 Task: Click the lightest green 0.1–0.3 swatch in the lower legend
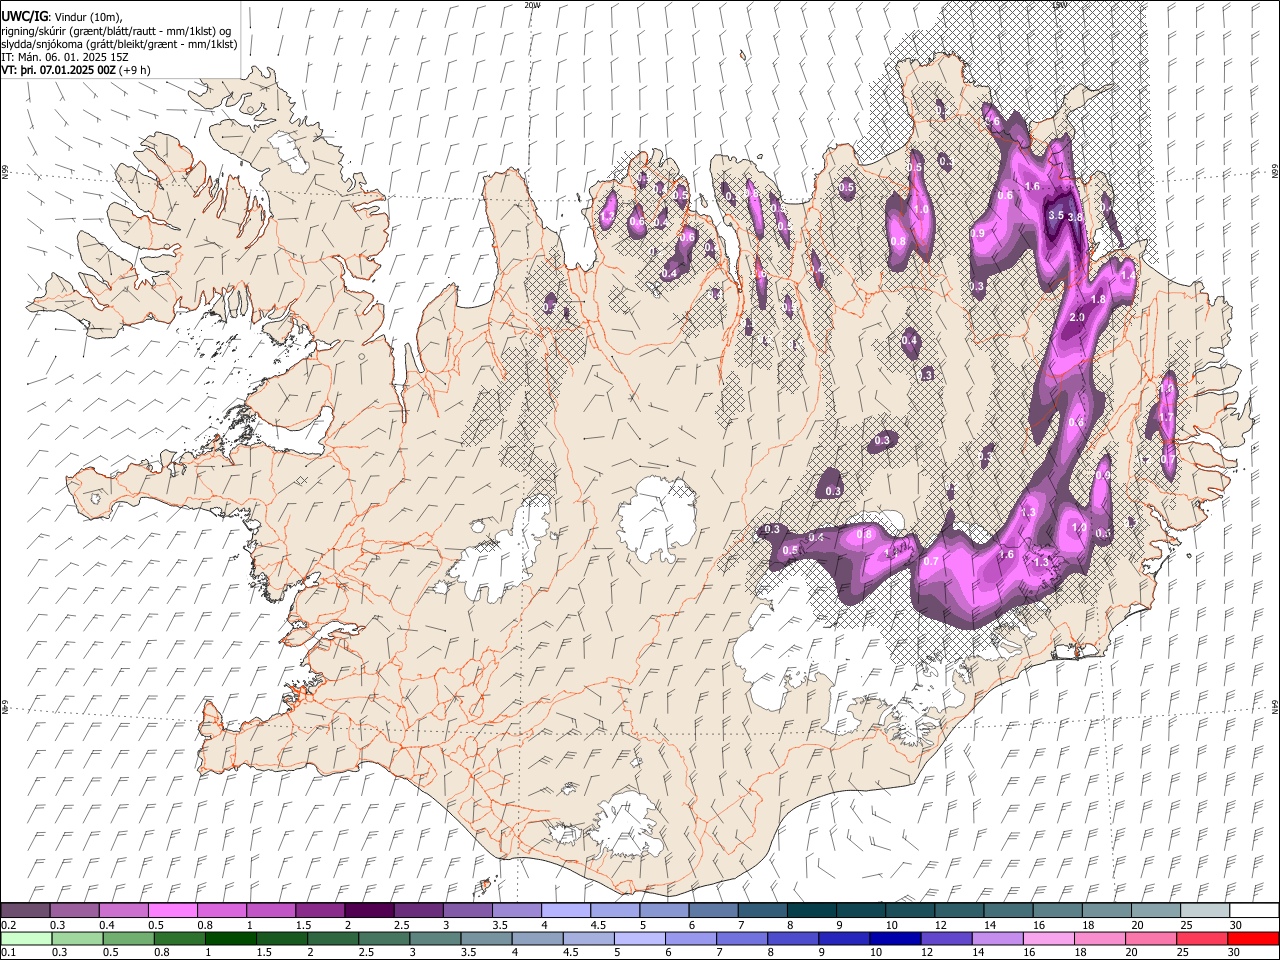[26, 939]
